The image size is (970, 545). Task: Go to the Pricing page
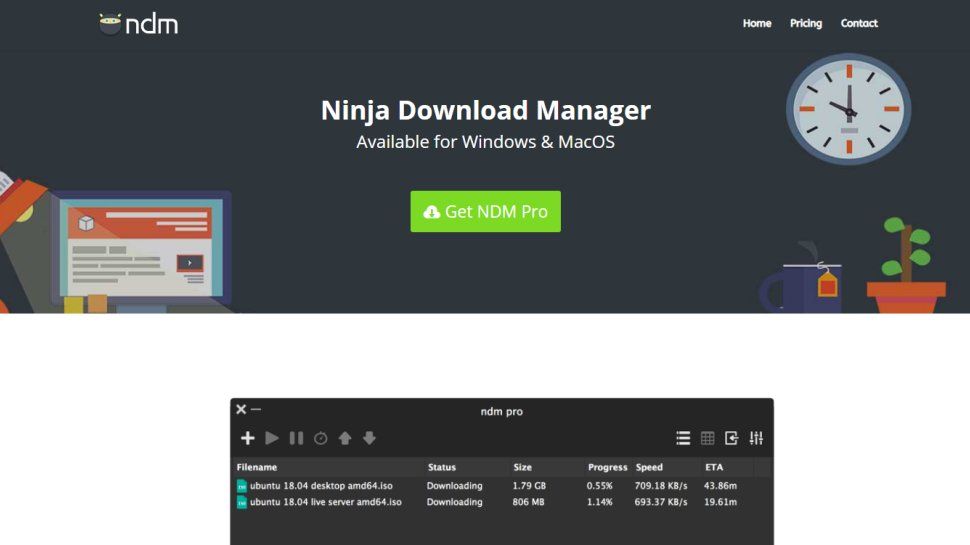(x=805, y=24)
